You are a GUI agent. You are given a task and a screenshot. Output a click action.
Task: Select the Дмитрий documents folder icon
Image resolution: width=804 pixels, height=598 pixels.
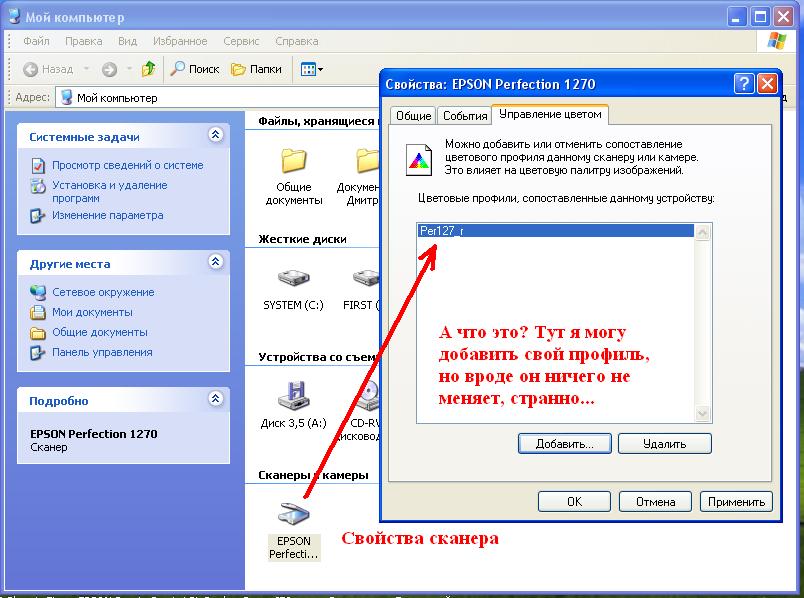(x=368, y=161)
